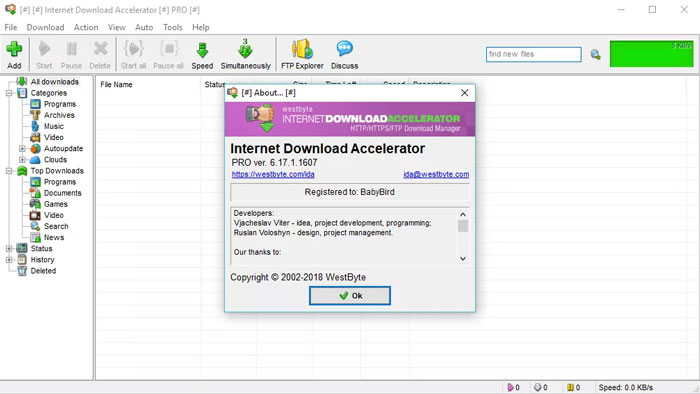This screenshot has height=394, width=700.
Task: Launch the FTP Explorer tool
Action: pos(302,54)
